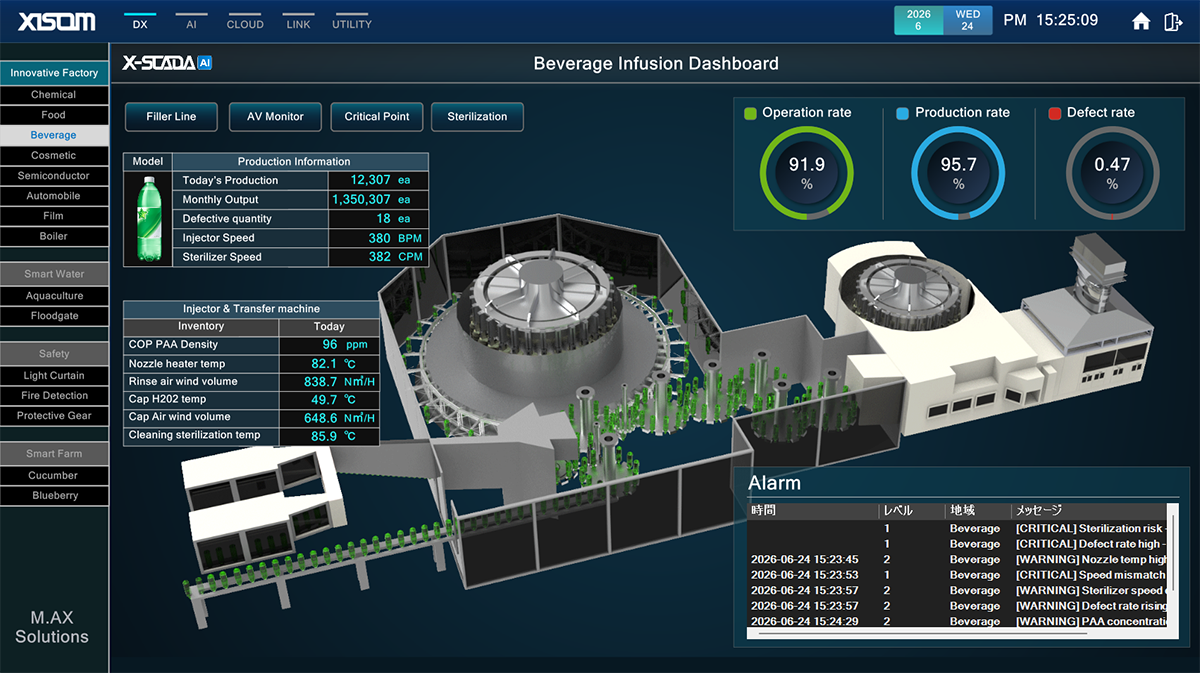Click the Operation rate 91.9% gauge
The height and width of the screenshot is (673, 1200).
click(x=807, y=172)
